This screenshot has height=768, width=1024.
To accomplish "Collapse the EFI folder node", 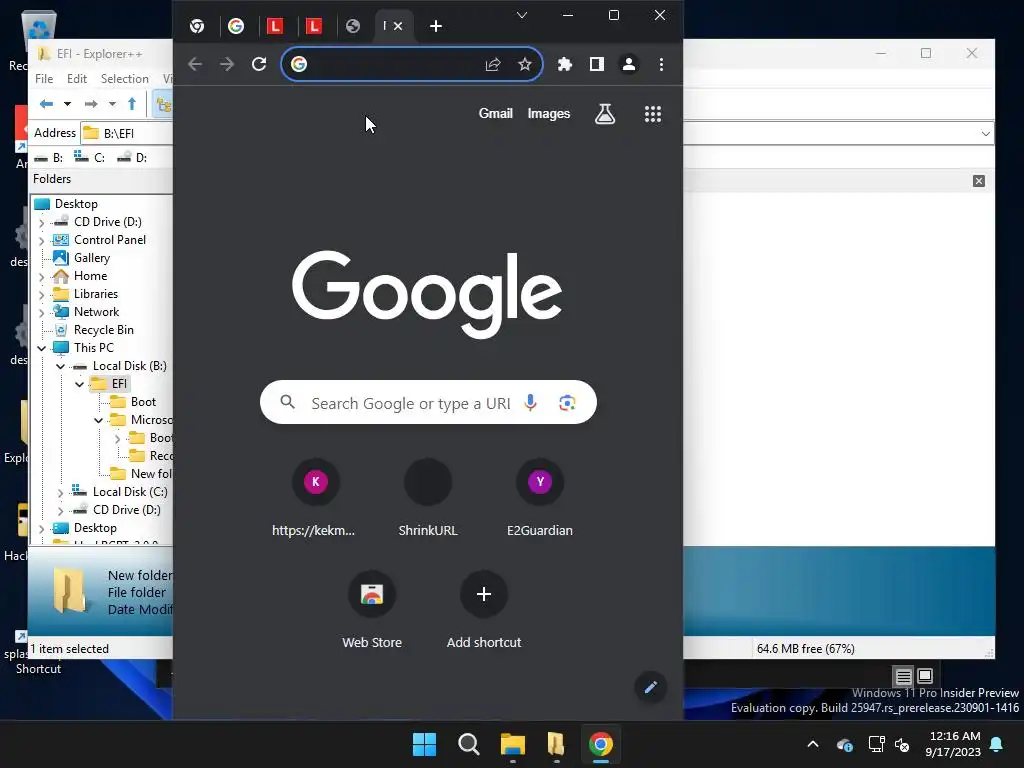I will [x=80, y=384].
